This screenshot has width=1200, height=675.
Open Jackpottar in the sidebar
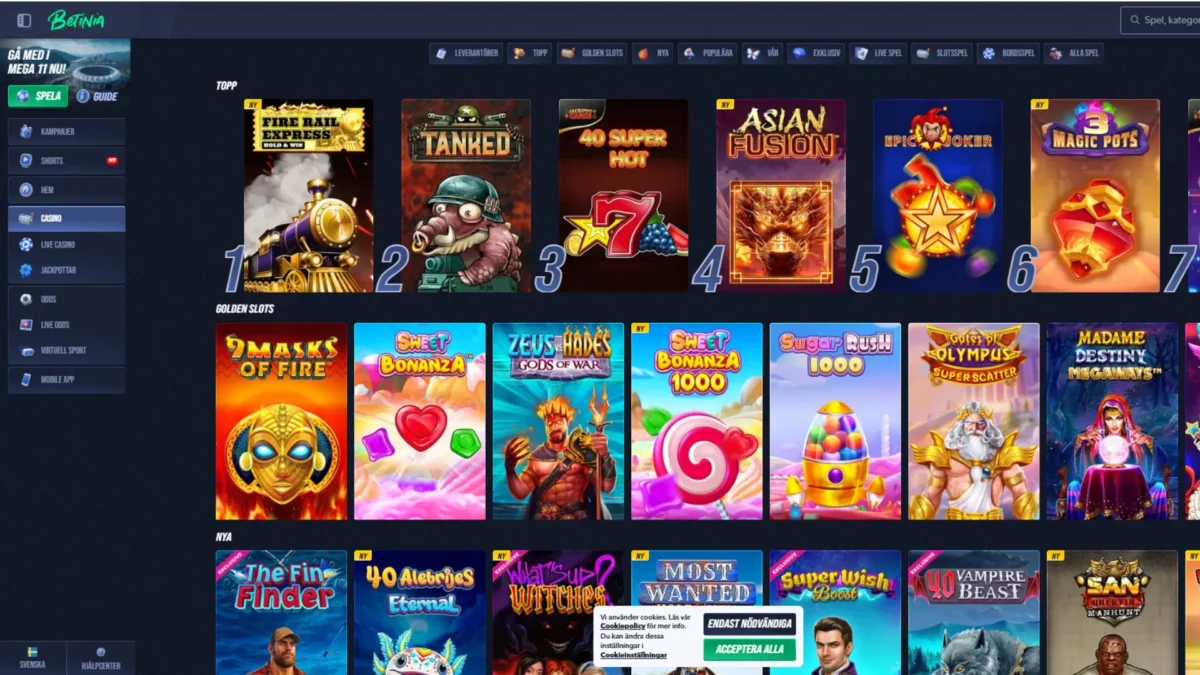[66, 270]
